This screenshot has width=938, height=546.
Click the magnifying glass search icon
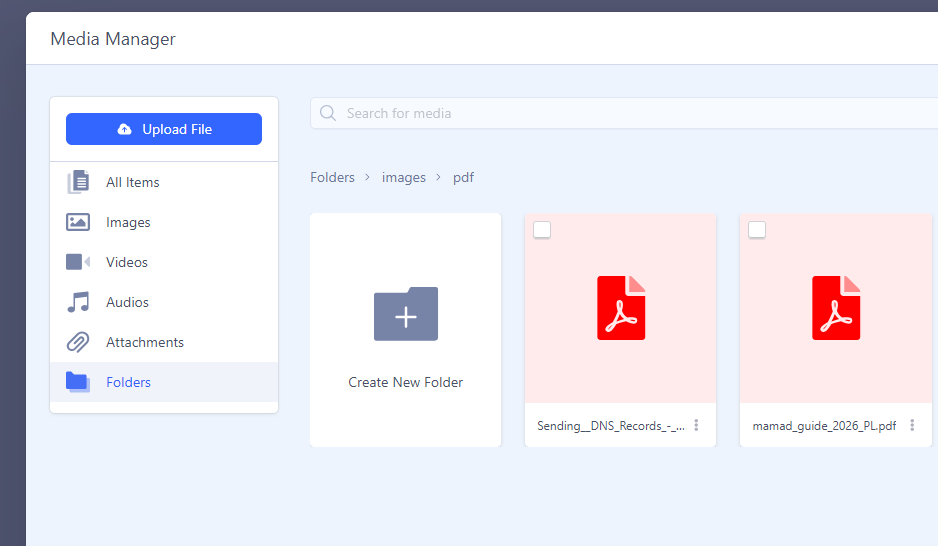click(x=327, y=113)
